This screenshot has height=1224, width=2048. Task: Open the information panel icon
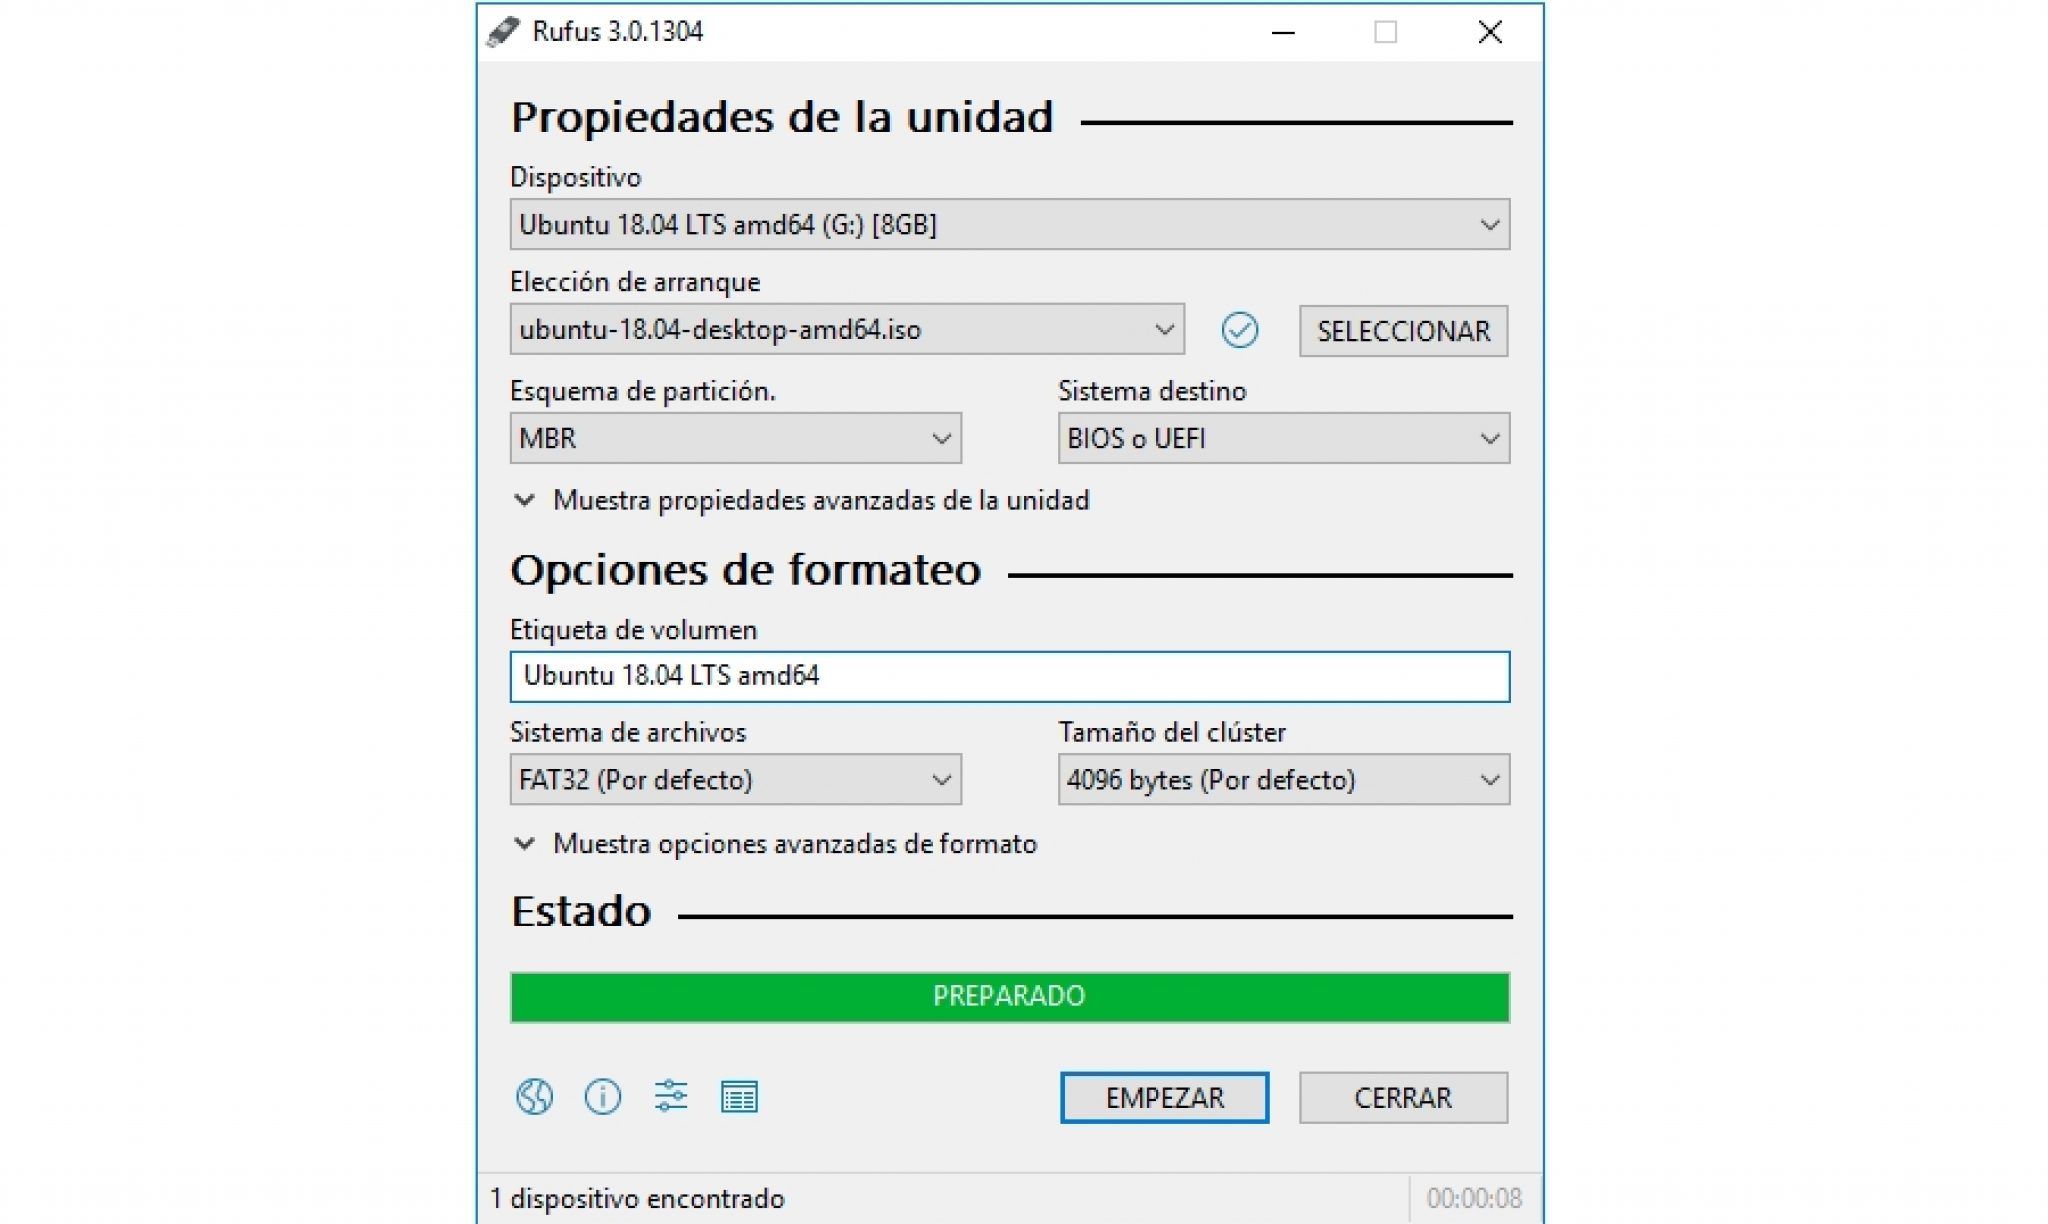click(x=602, y=1097)
